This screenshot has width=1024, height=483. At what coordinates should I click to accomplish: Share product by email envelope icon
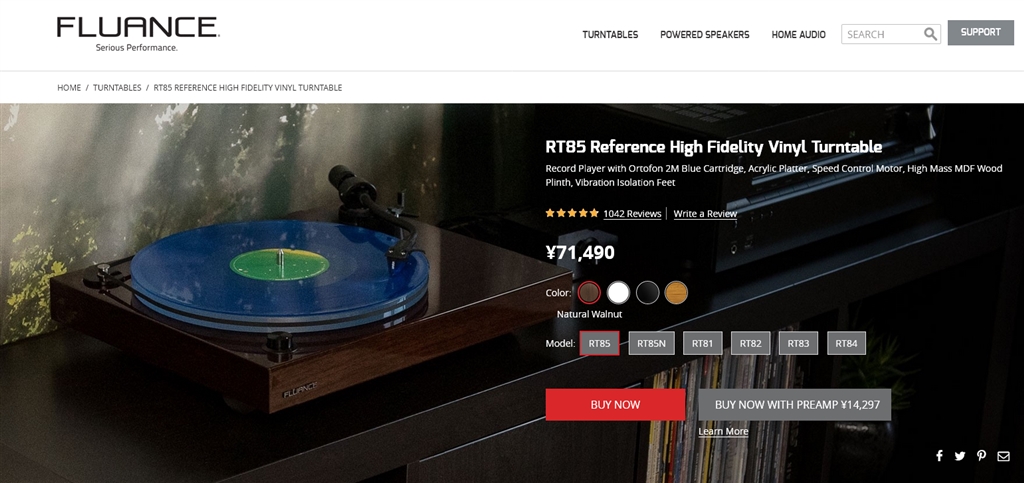click(x=1003, y=456)
